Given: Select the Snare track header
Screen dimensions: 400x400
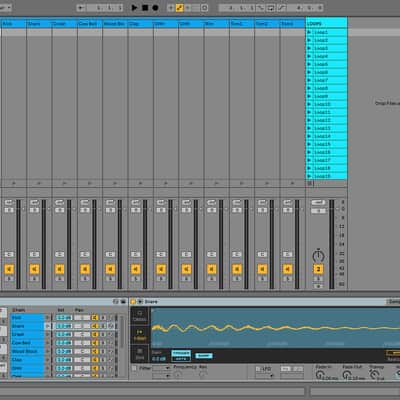Looking at the screenshot, I should [39, 24].
